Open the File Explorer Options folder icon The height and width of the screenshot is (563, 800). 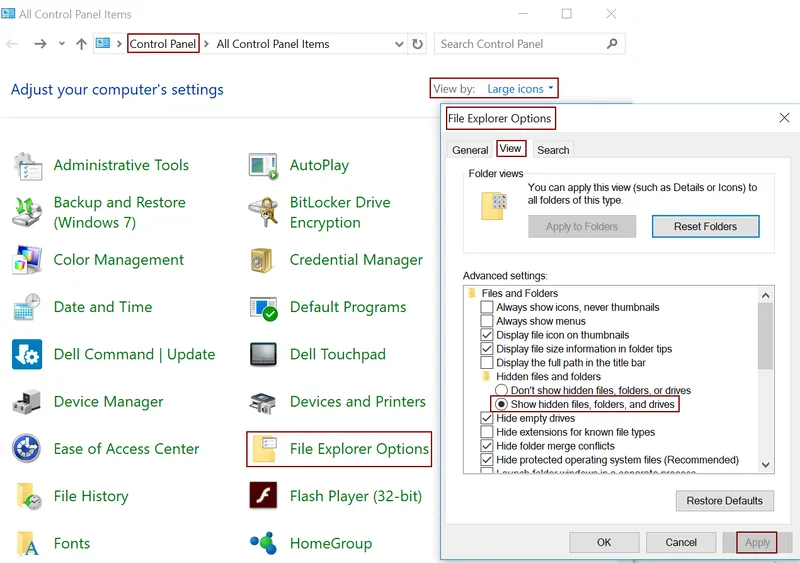(264, 449)
